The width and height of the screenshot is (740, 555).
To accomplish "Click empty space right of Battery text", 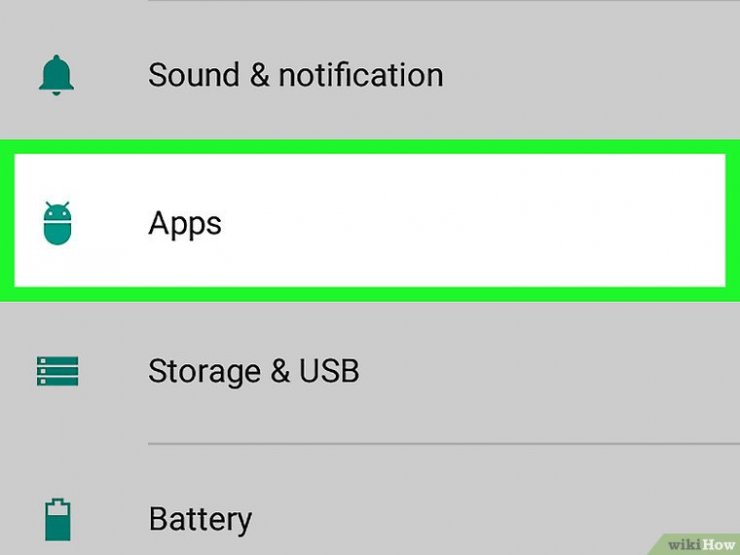I will (496, 520).
